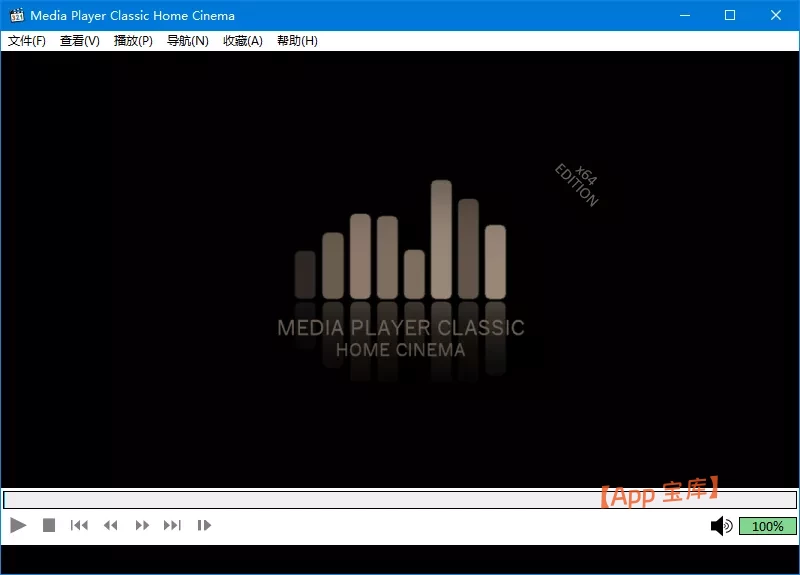Maximize the player window
The image size is (800, 575).
point(730,15)
